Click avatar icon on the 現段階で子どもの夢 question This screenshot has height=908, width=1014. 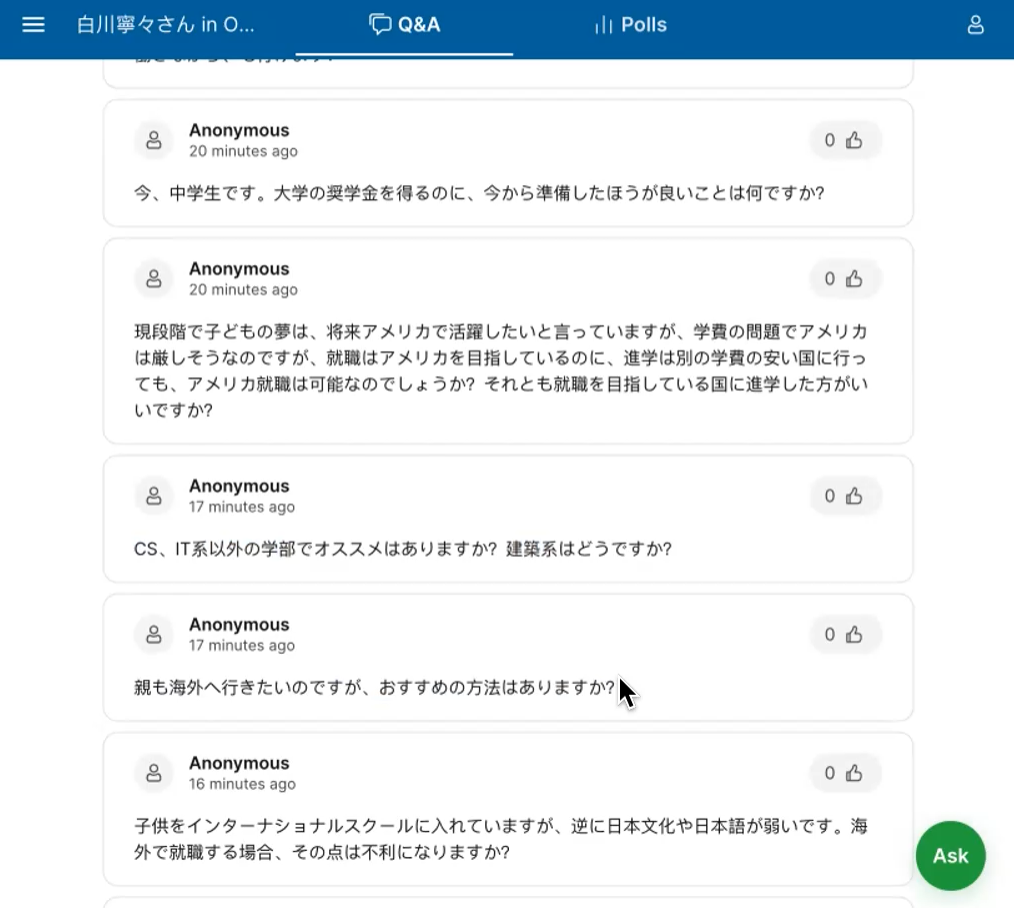point(154,278)
